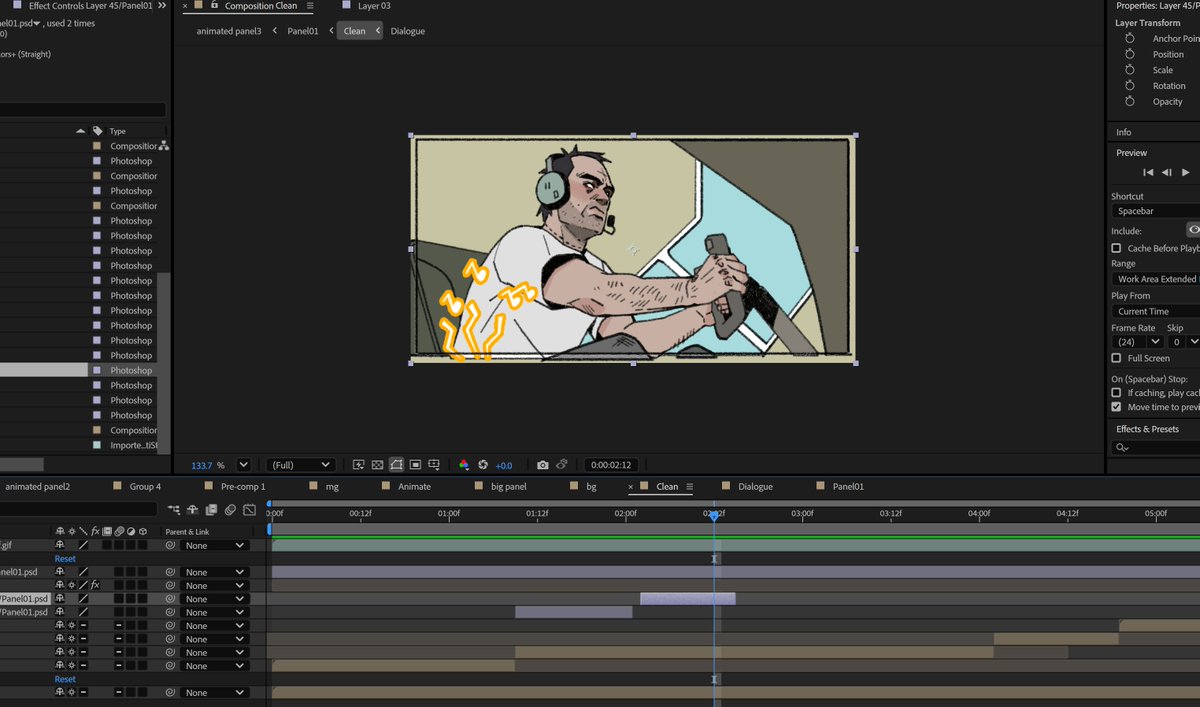Toggle Include video eye button in Preview
Viewport: 1200px width, 707px height.
tap(1193, 230)
